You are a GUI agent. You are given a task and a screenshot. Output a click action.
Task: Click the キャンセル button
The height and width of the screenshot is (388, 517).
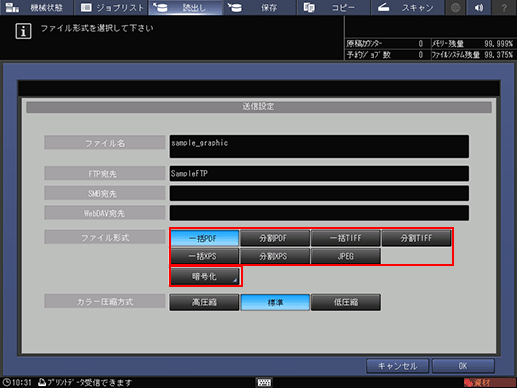coord(397,366)
